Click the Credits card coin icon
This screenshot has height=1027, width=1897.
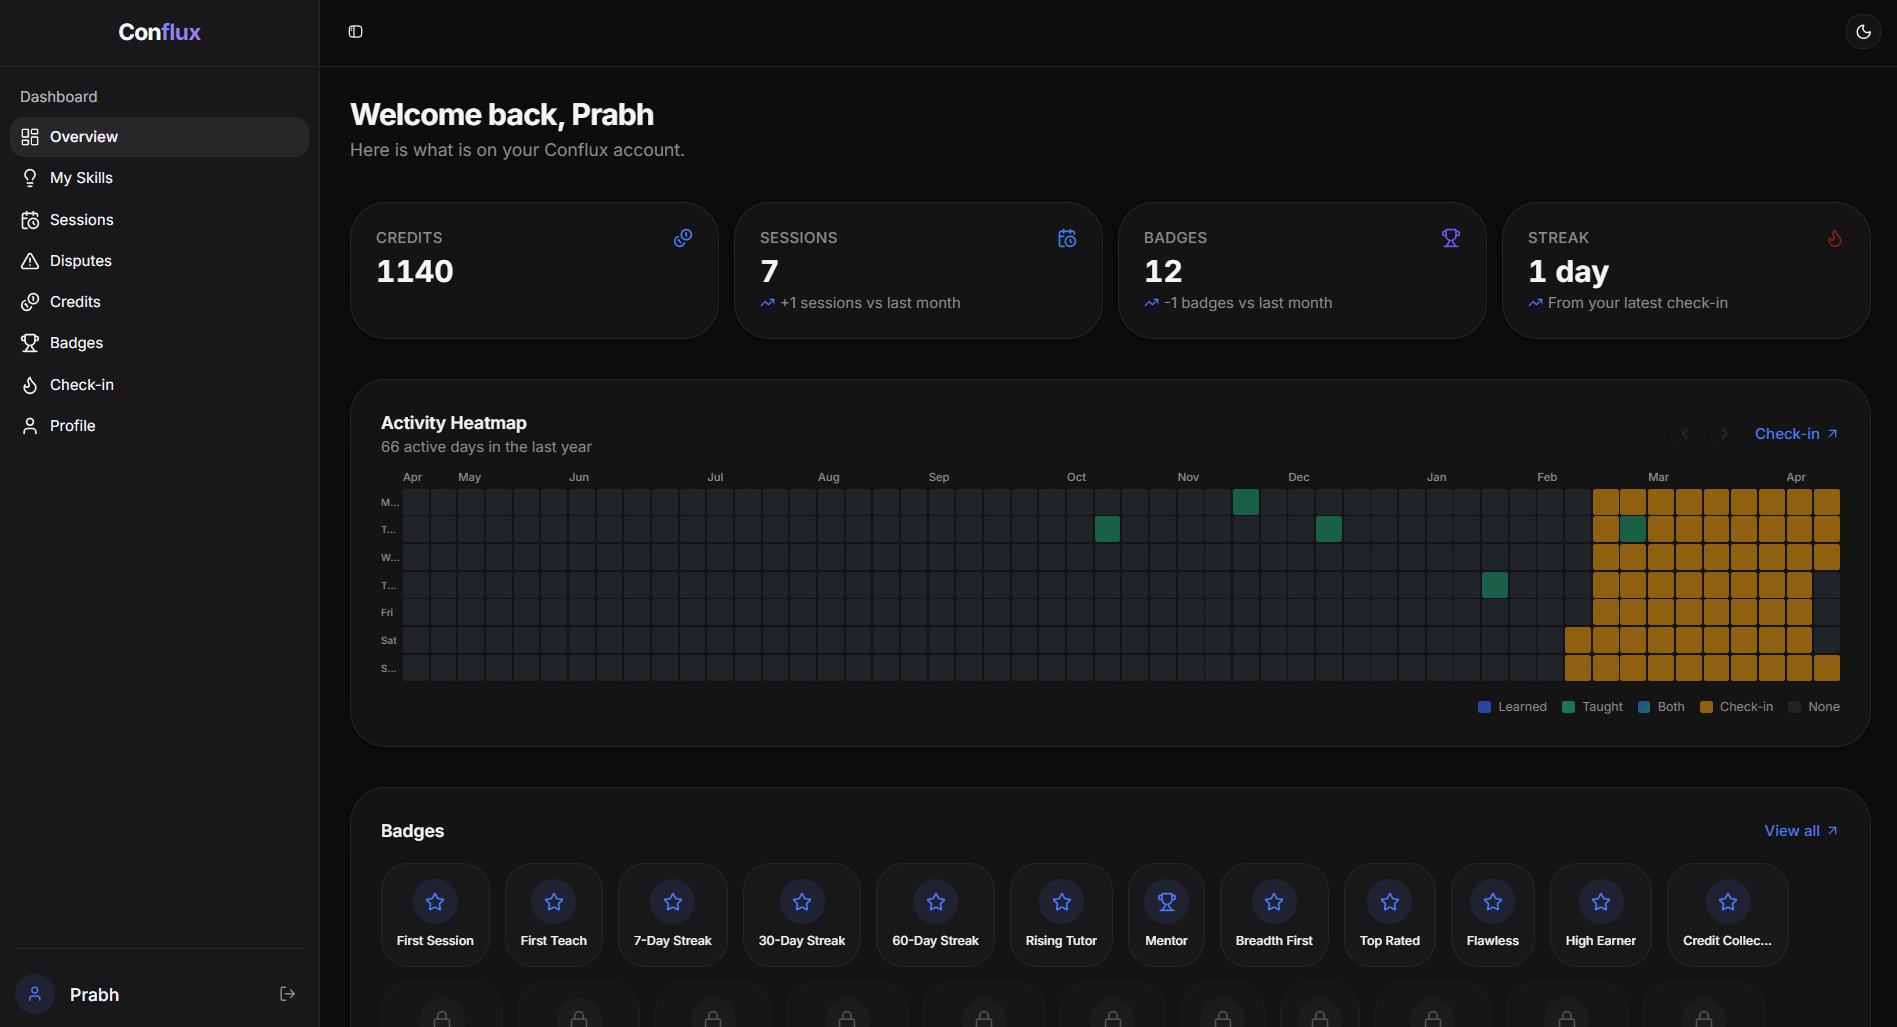(x=683, y=238)
